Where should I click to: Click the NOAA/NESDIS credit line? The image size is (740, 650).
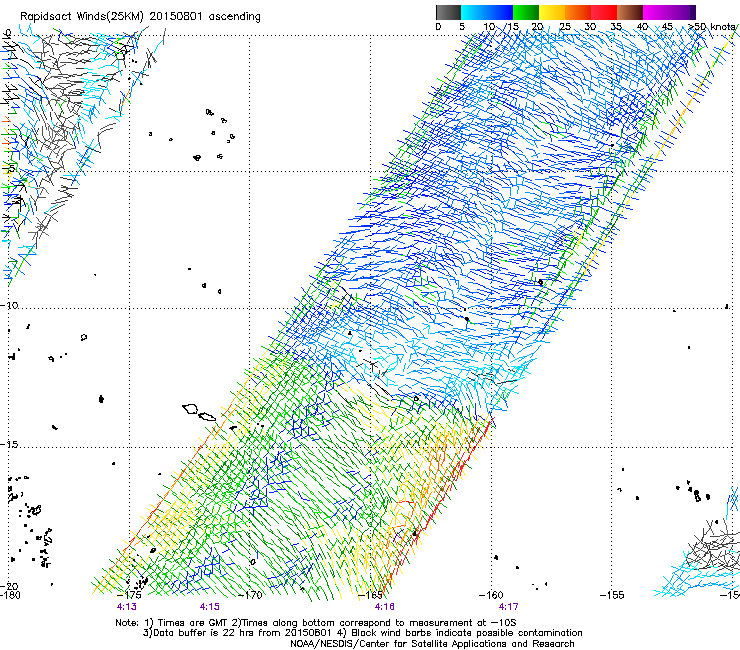click(x=432, y=643)
